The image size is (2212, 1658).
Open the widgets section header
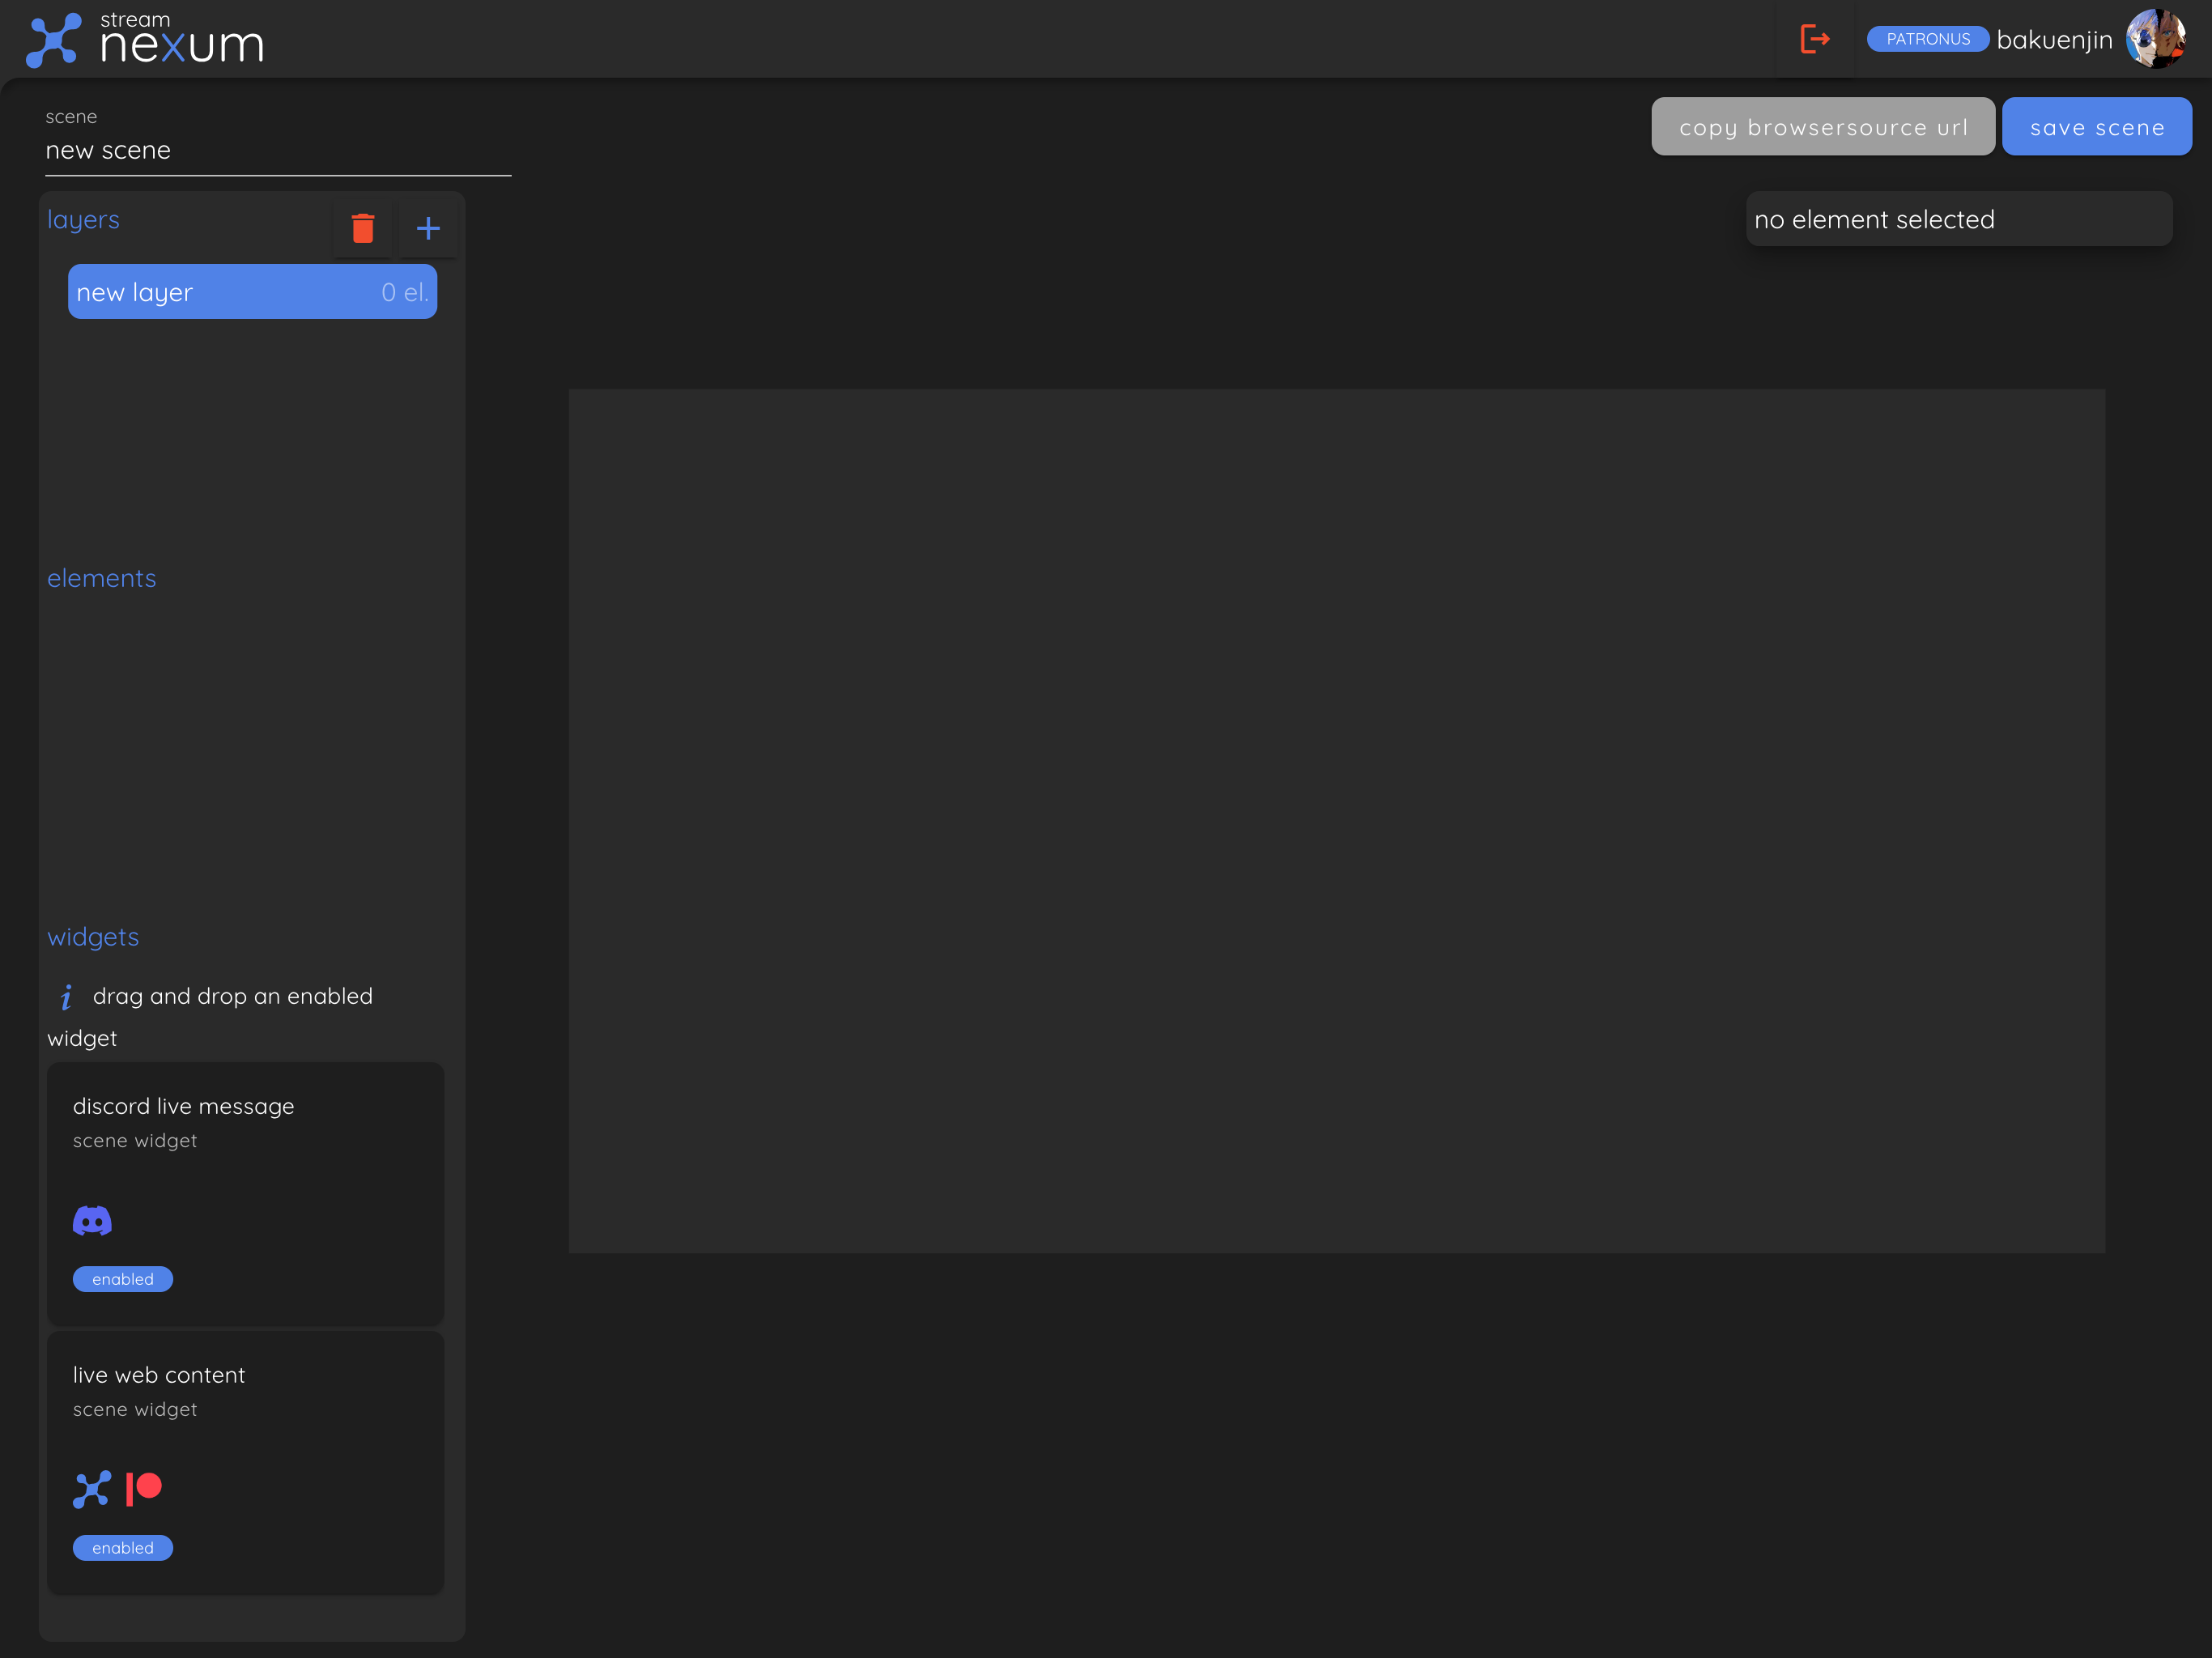click(93, 937)
